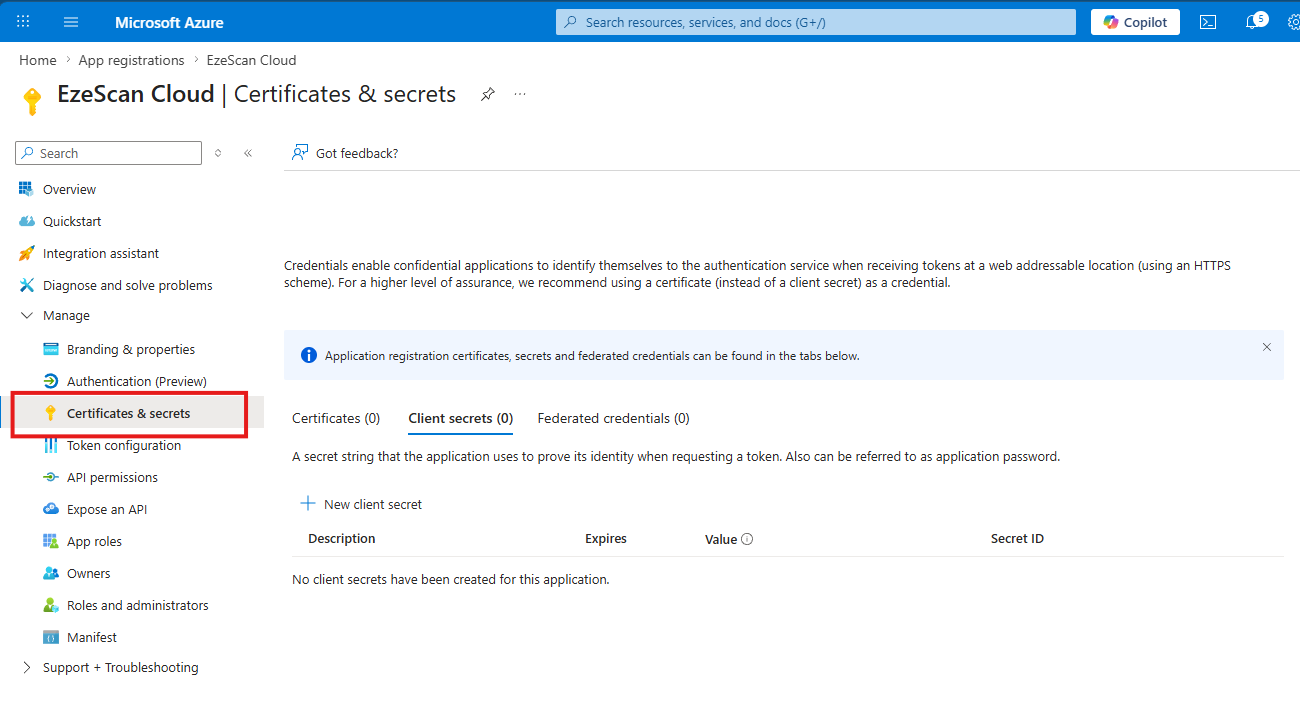This screenshot has height=724, width=1300.
Task: Open the Cloud Shell terminal icon
Action: [1208, 22]
